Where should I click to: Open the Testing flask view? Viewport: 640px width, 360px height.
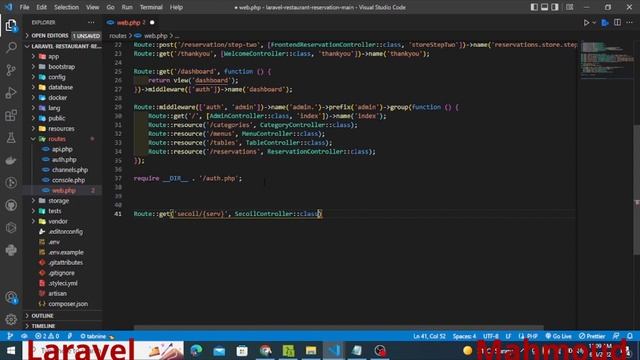click(x=11, y=138)
